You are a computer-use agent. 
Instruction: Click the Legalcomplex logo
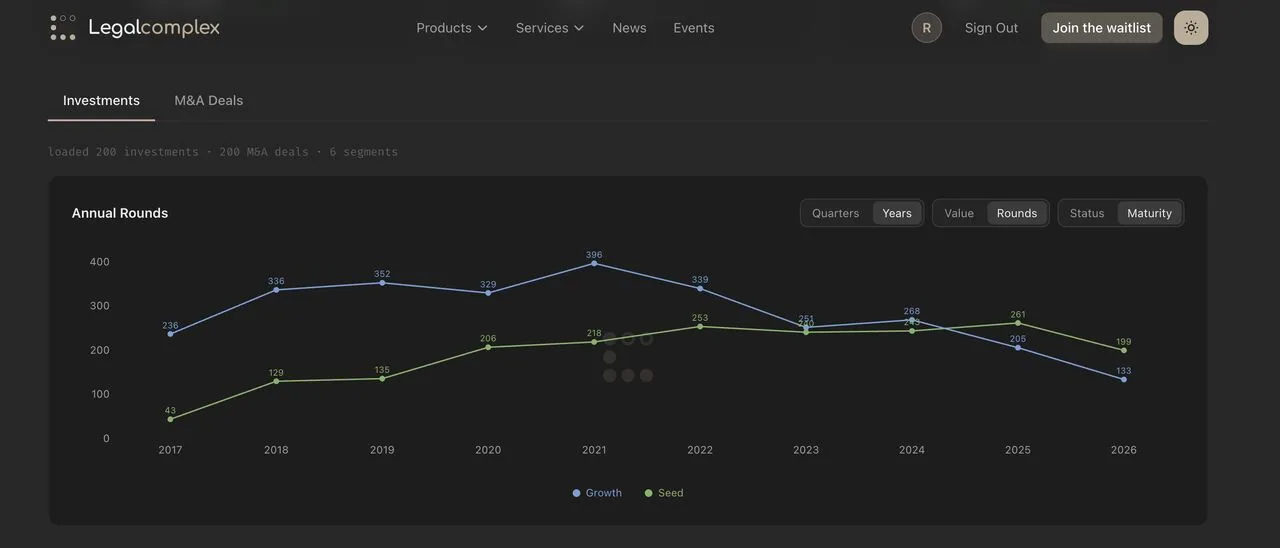pos(135,28)
